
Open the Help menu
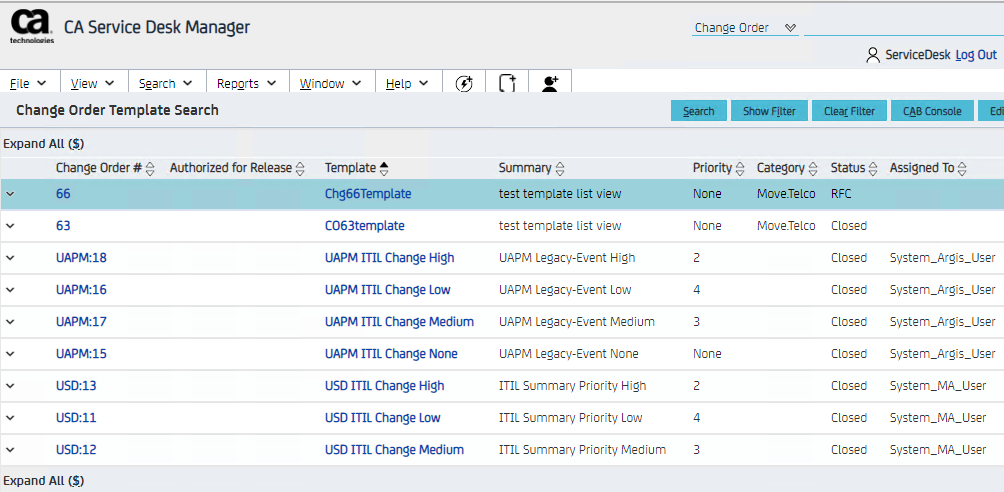(x=407, y=83)
